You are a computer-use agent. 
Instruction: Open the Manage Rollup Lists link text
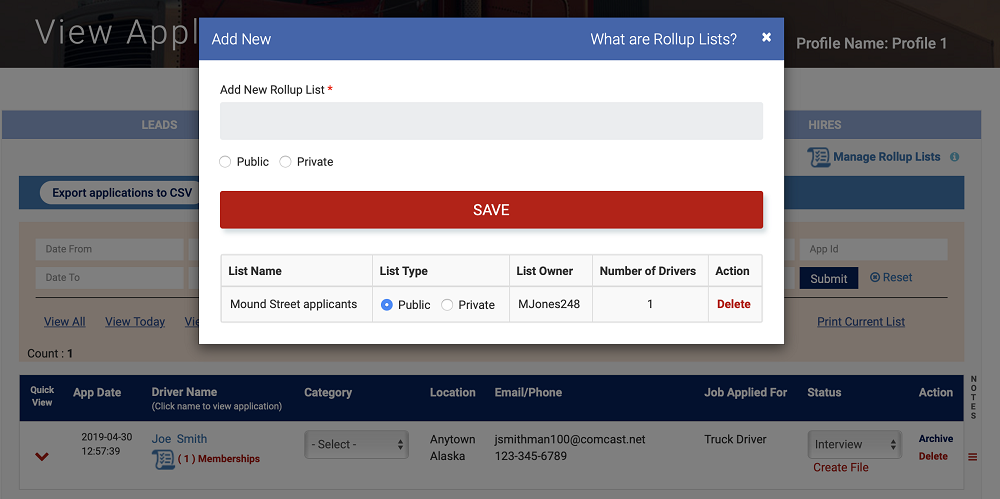[886, 156]
